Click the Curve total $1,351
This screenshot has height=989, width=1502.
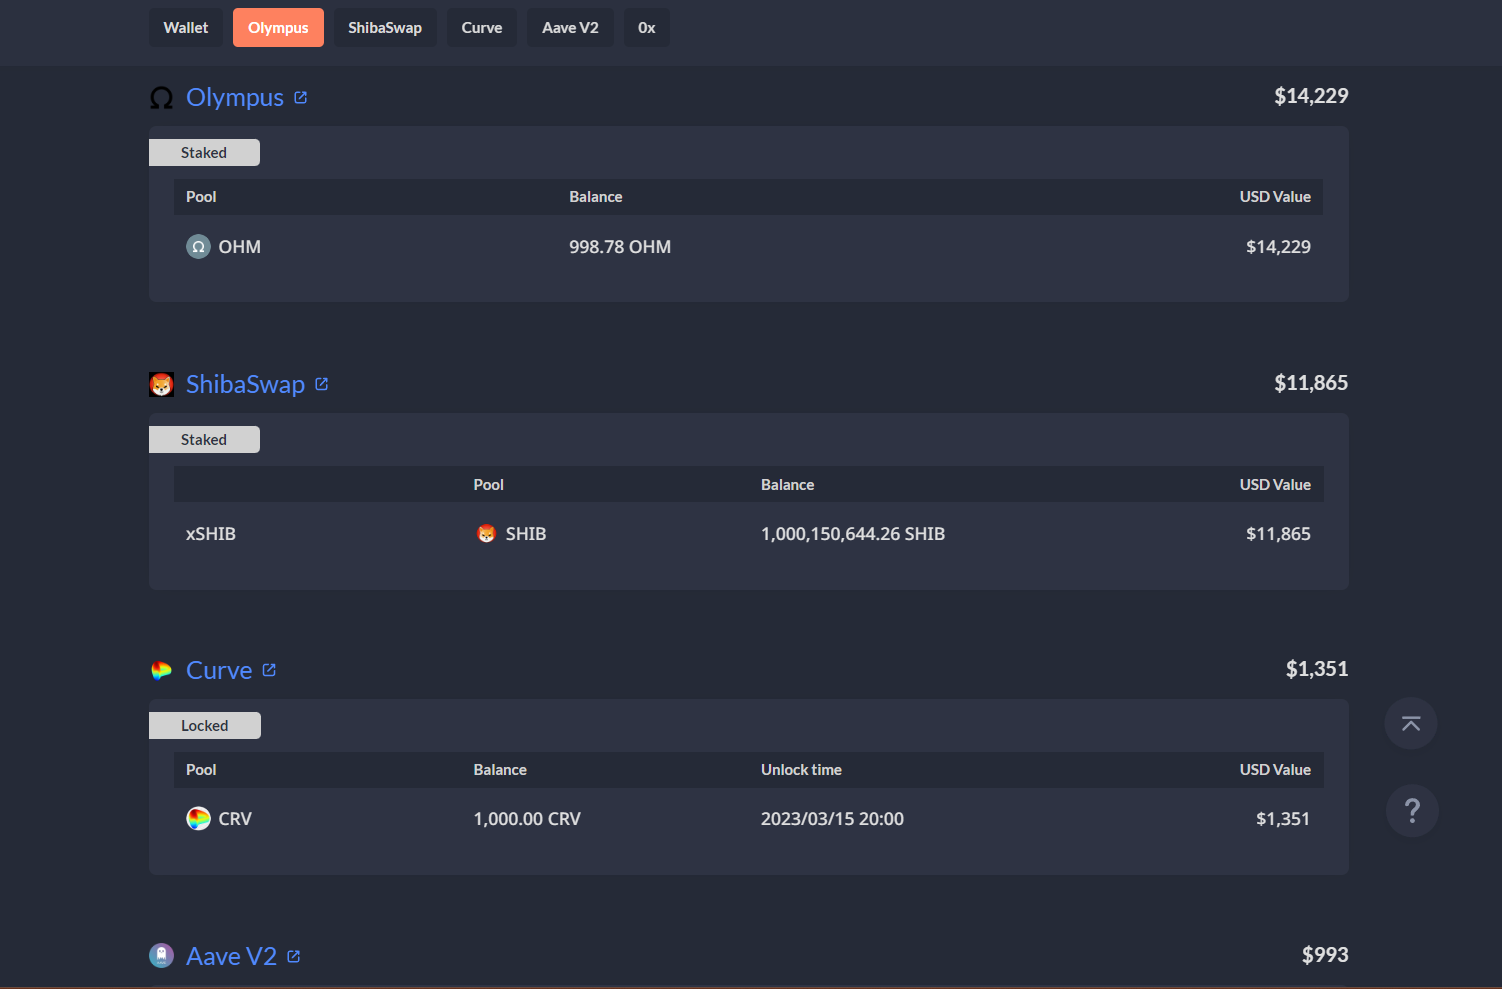tap(1317, 669)
